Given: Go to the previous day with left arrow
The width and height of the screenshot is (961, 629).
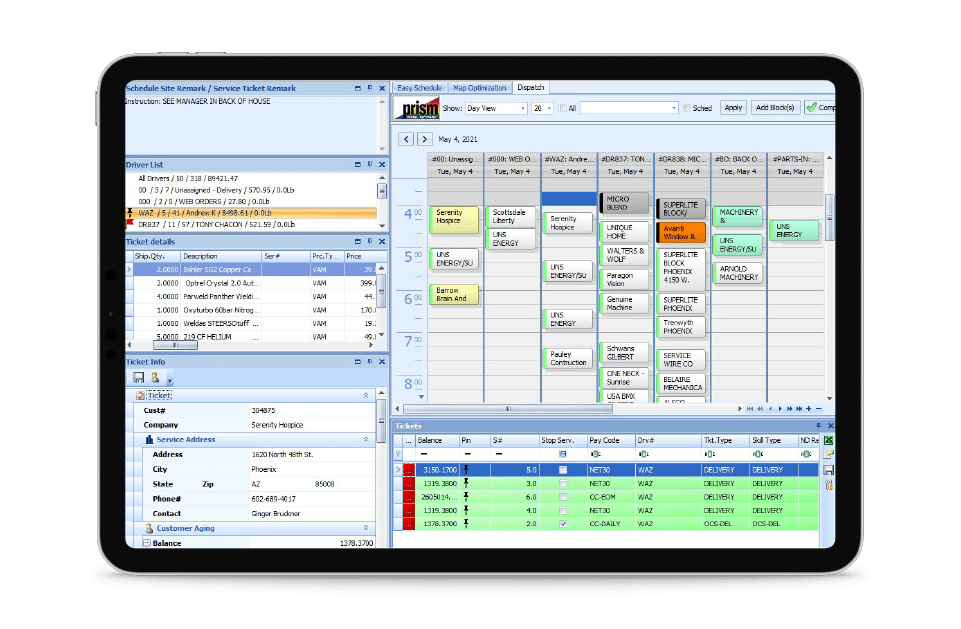Looking at the screenshot, I should coord(407,139).
